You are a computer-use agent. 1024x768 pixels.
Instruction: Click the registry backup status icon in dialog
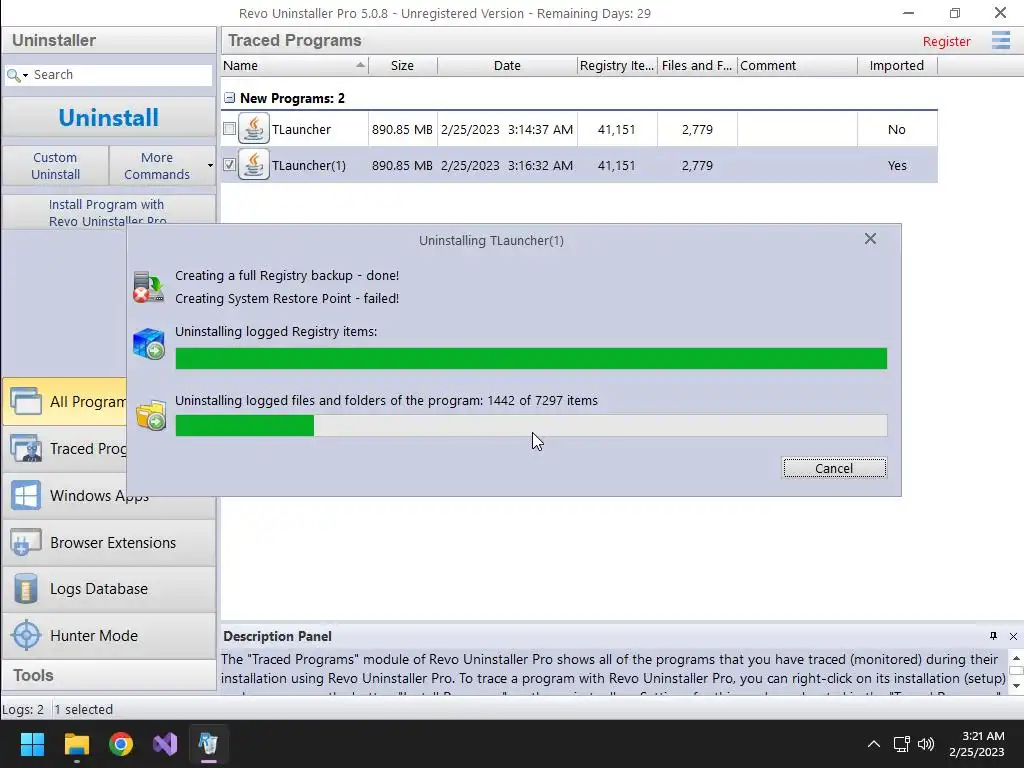point(148,287)
